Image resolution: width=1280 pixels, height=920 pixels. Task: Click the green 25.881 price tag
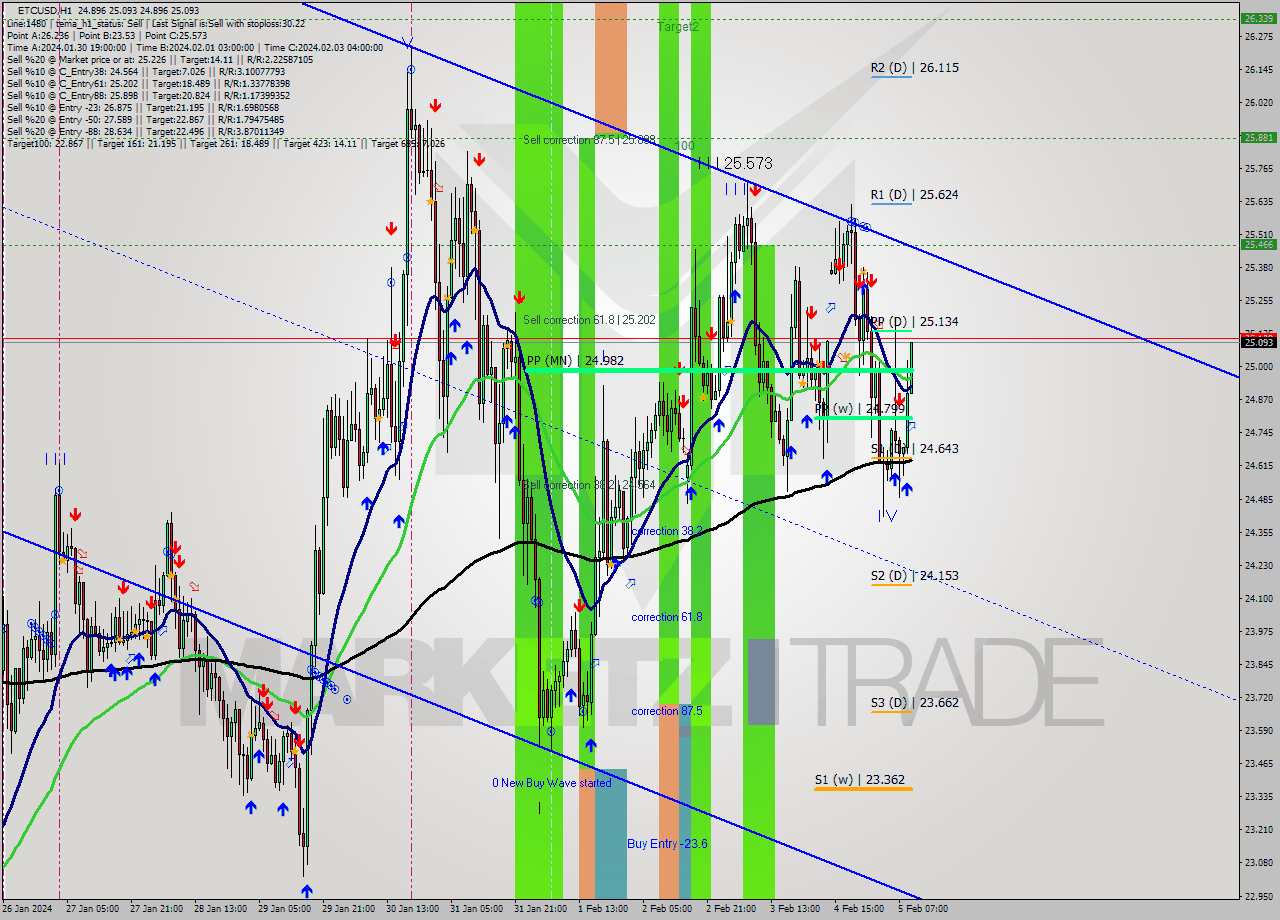pyautogui.click(x=1259, y=138)
